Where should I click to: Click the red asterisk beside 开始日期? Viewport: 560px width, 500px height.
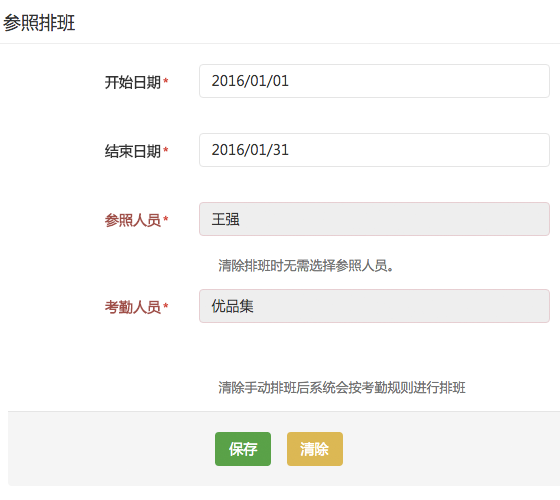[x=165, y=81]
